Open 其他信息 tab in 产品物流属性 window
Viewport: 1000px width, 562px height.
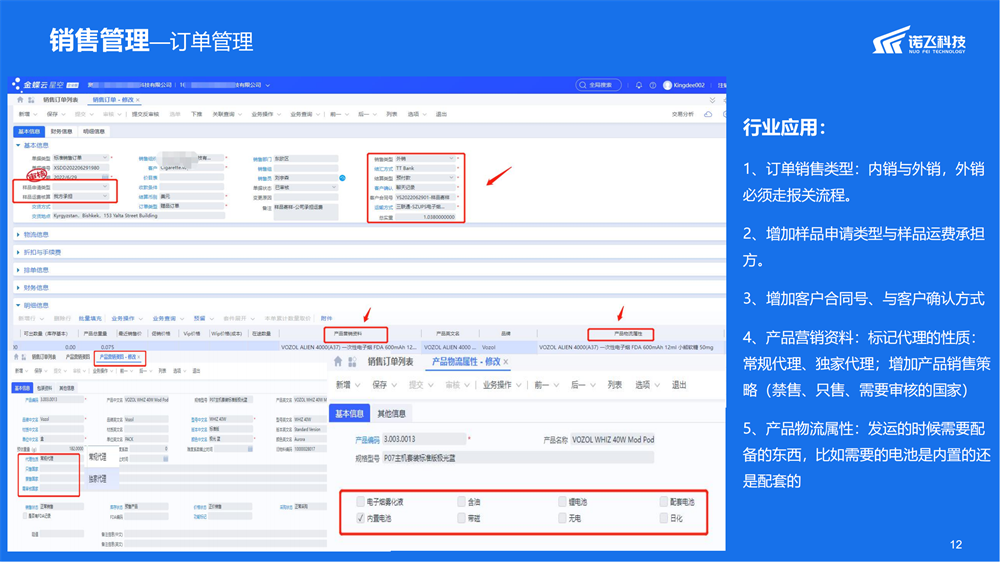click(x=391, y=413)
